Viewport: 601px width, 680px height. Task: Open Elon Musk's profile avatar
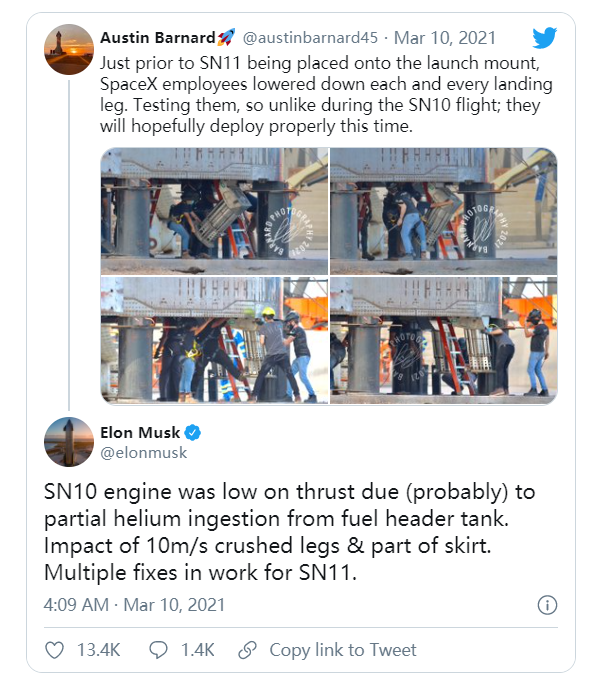pos(69,442)
